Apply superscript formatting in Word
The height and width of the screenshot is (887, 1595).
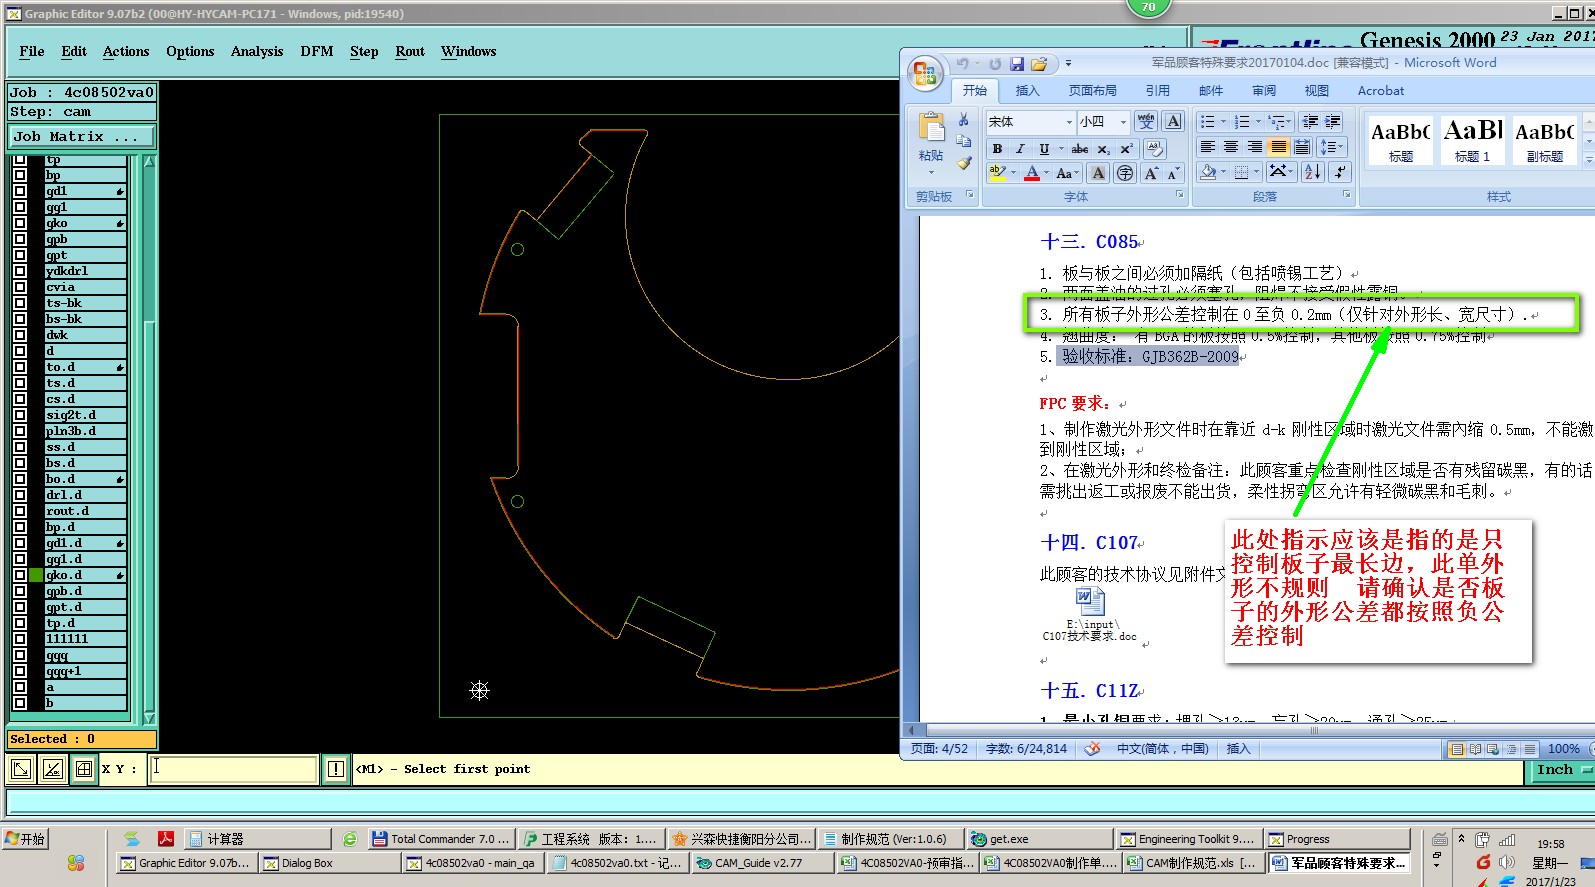[1126, 148]
